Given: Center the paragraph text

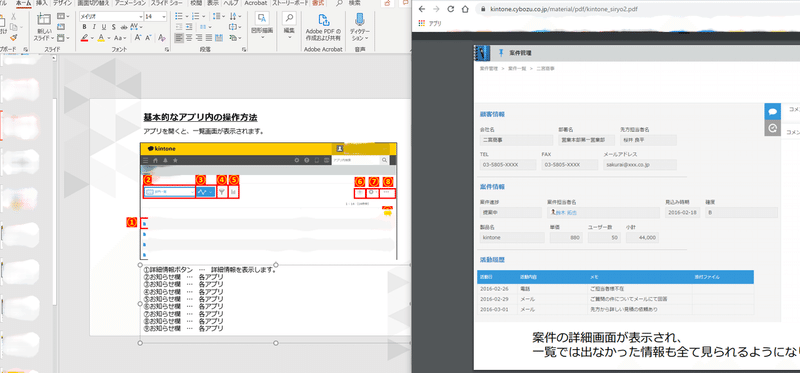Looking at the screenshot, I should tap(189, 38).
